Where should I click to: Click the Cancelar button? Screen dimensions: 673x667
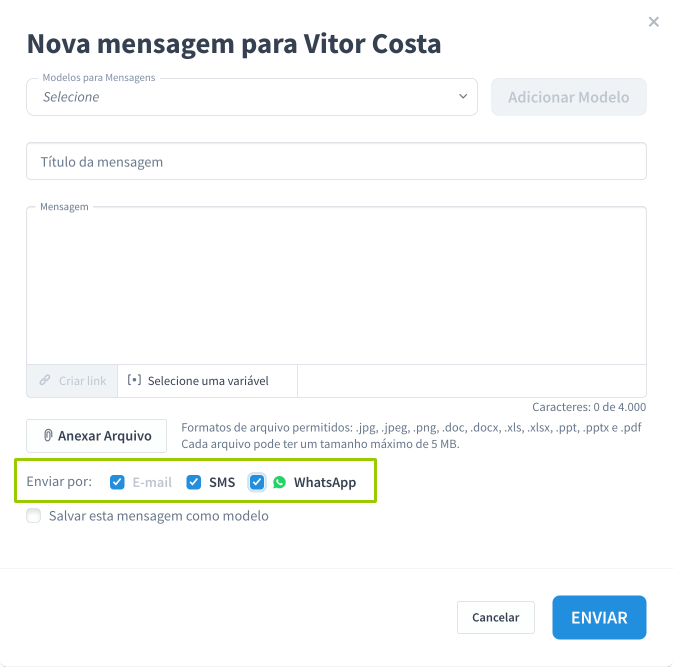(496, 617)
